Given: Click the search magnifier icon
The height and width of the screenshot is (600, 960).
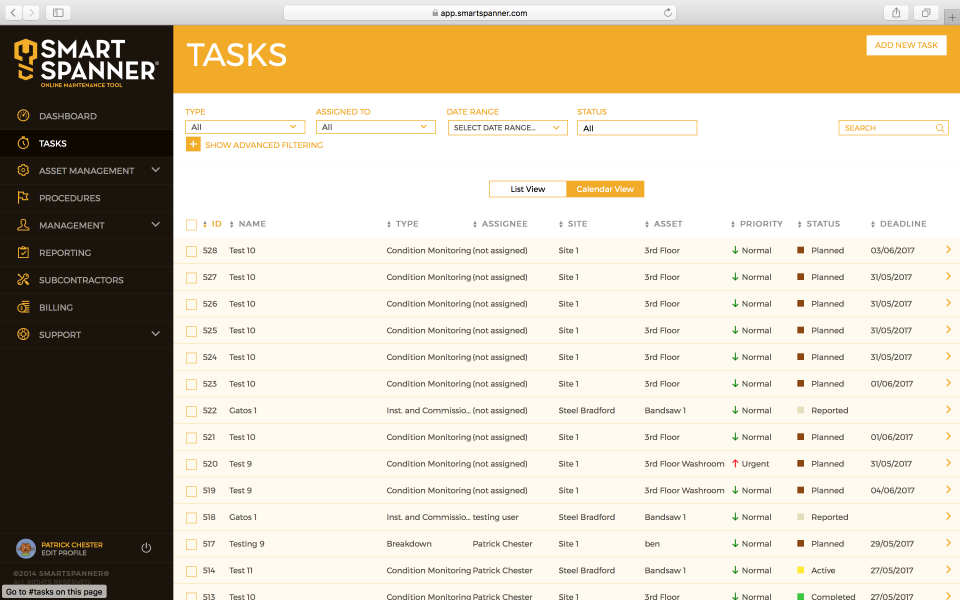Looking at the screenshot, I should coord(940,128).
